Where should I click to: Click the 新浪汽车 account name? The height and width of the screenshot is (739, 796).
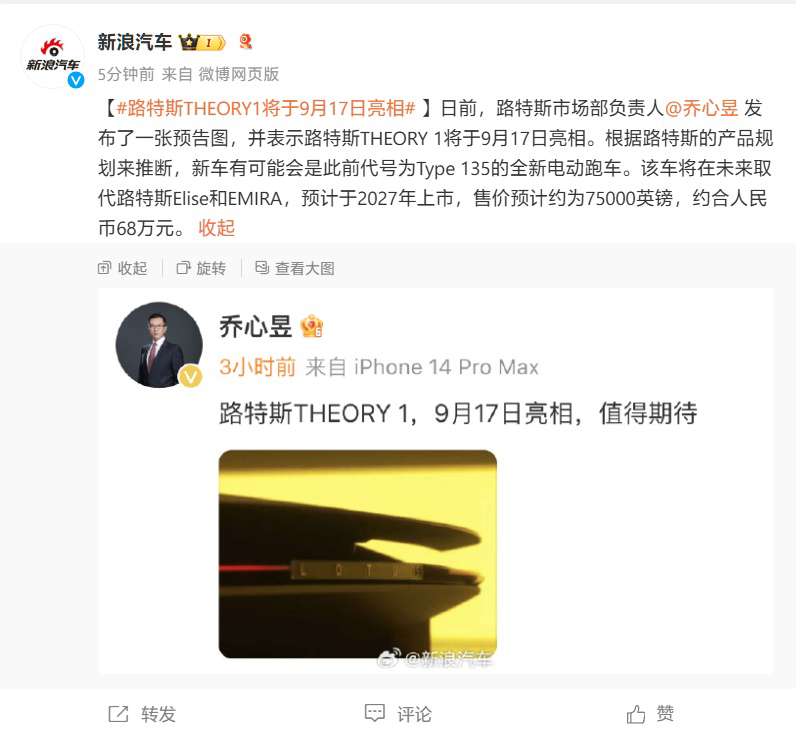click(135, 42)
